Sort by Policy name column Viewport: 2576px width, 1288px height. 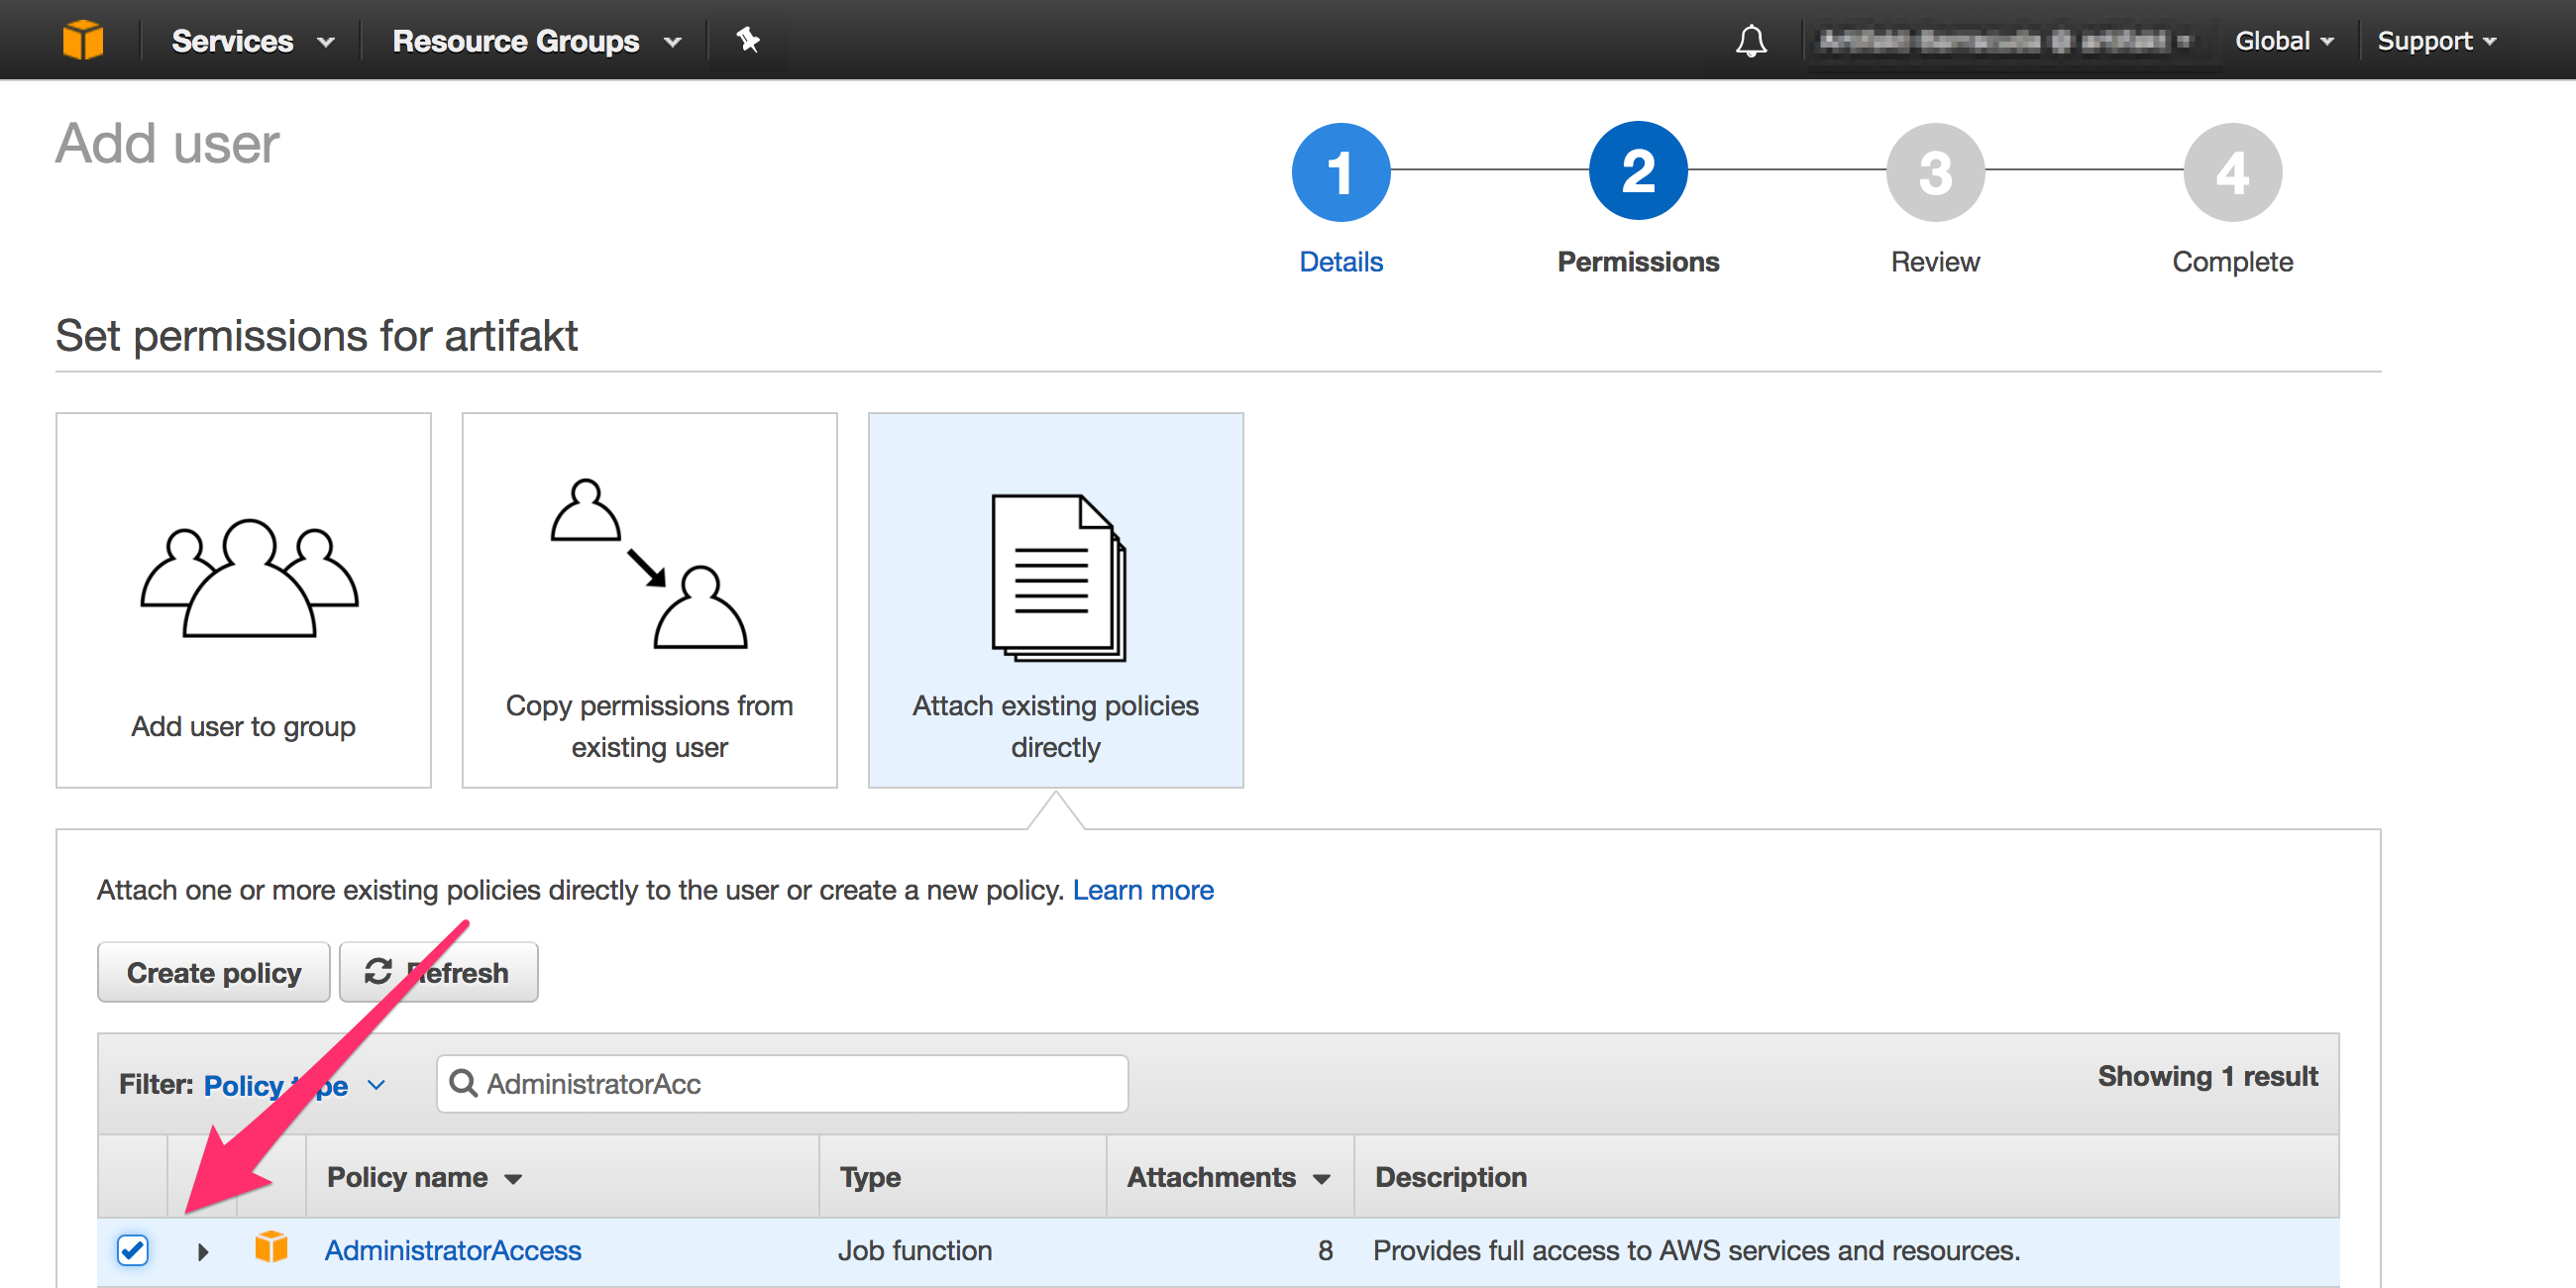point(424,1177)
